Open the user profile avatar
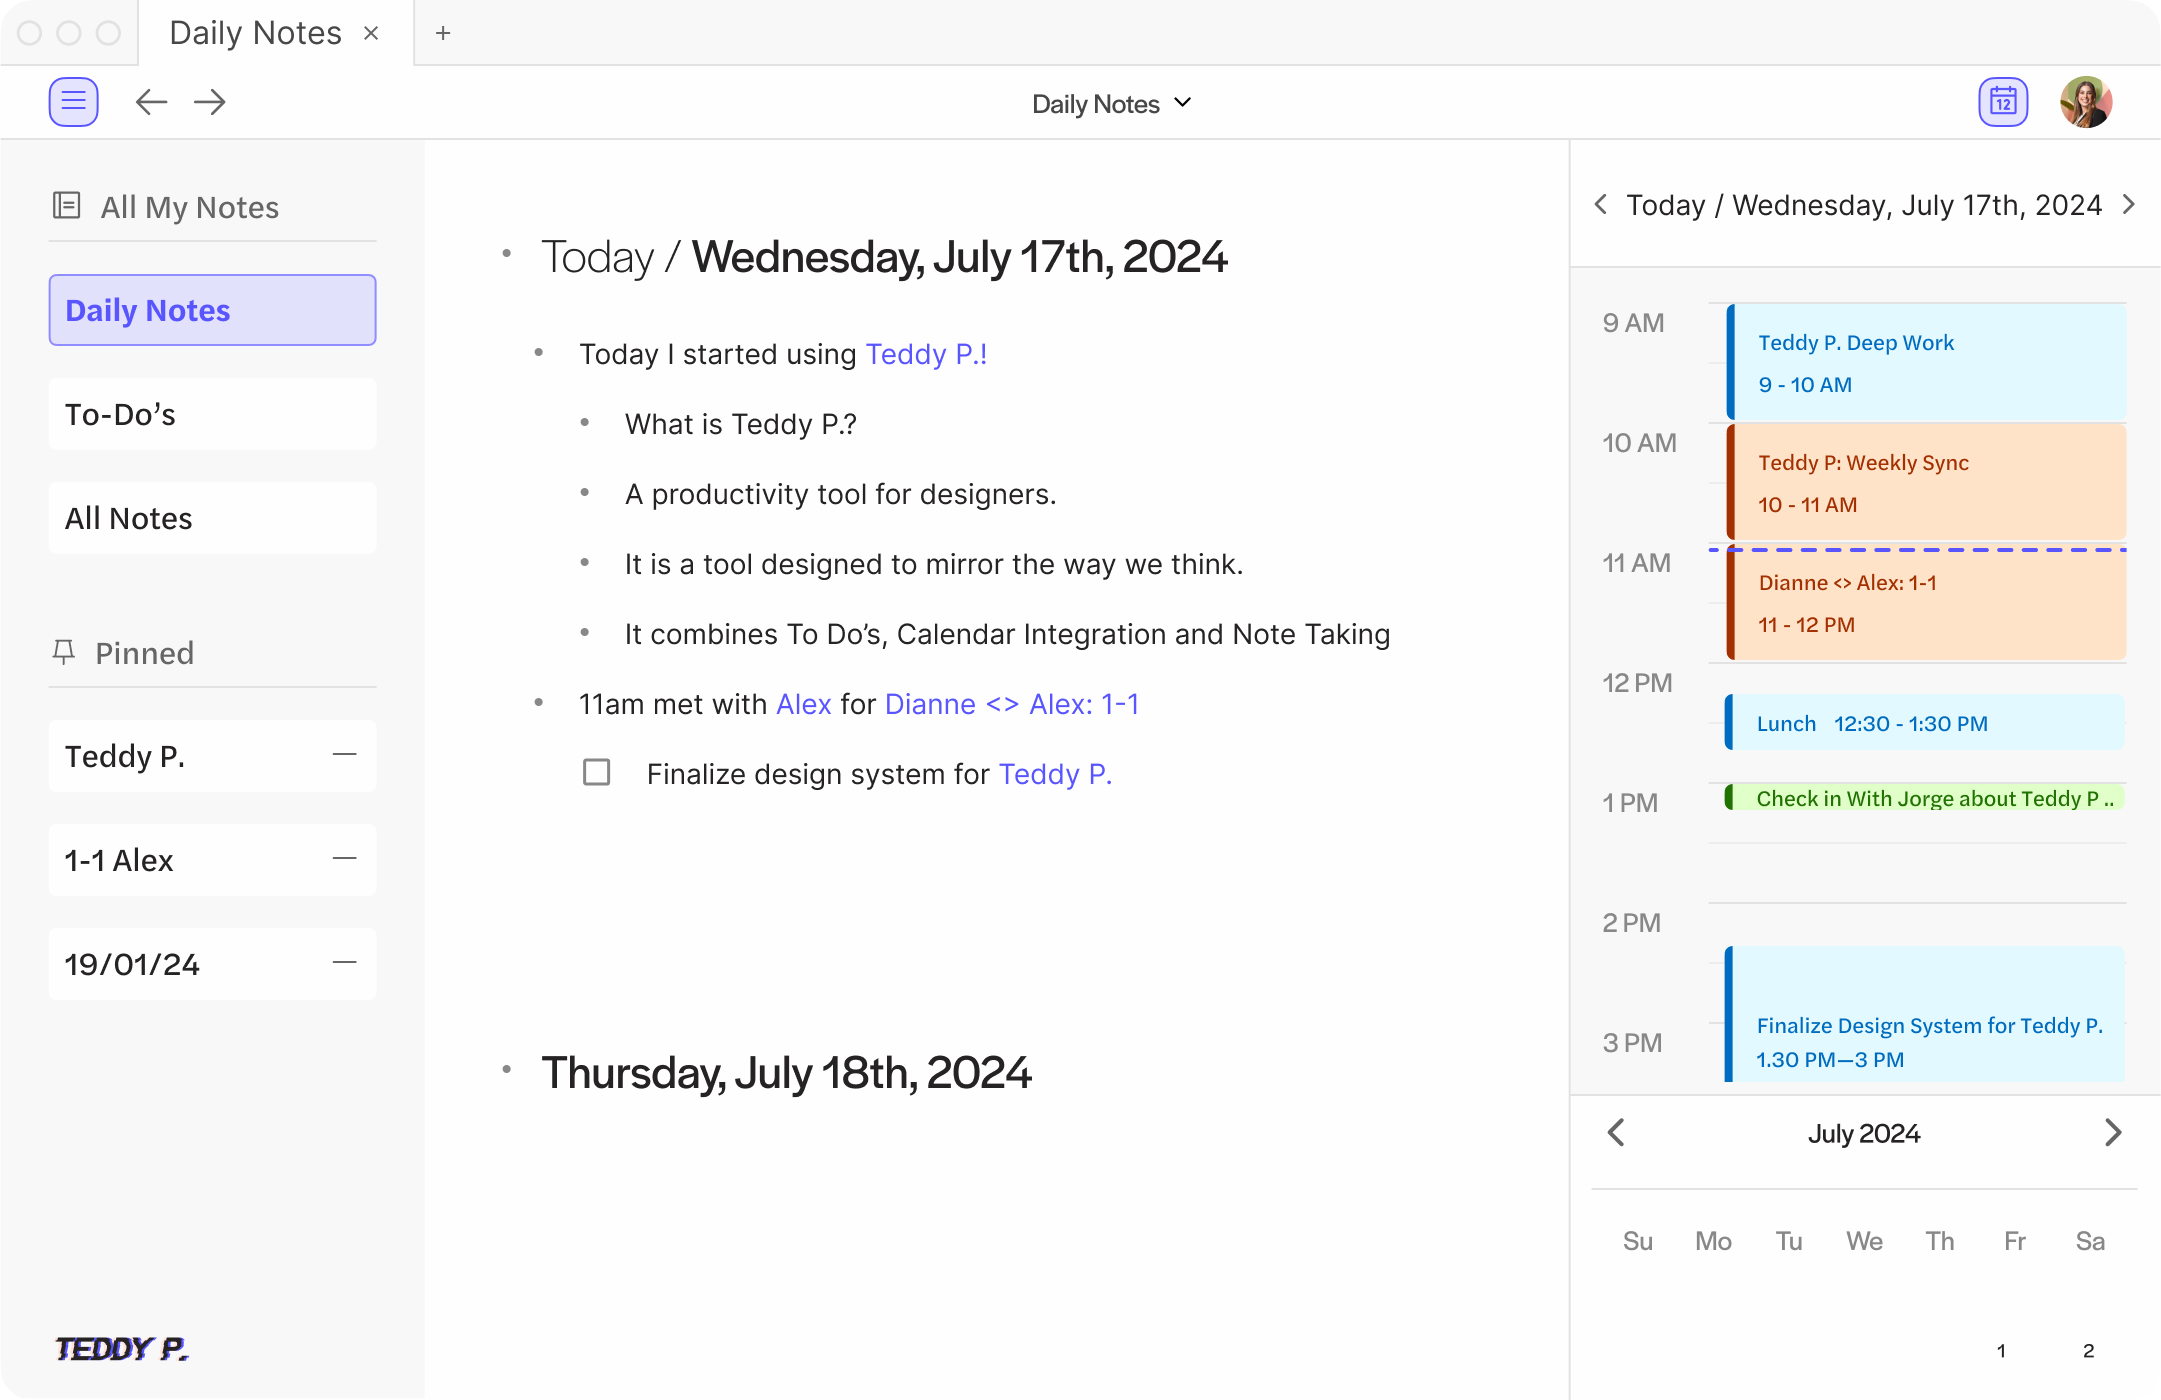 [2085, 102]
